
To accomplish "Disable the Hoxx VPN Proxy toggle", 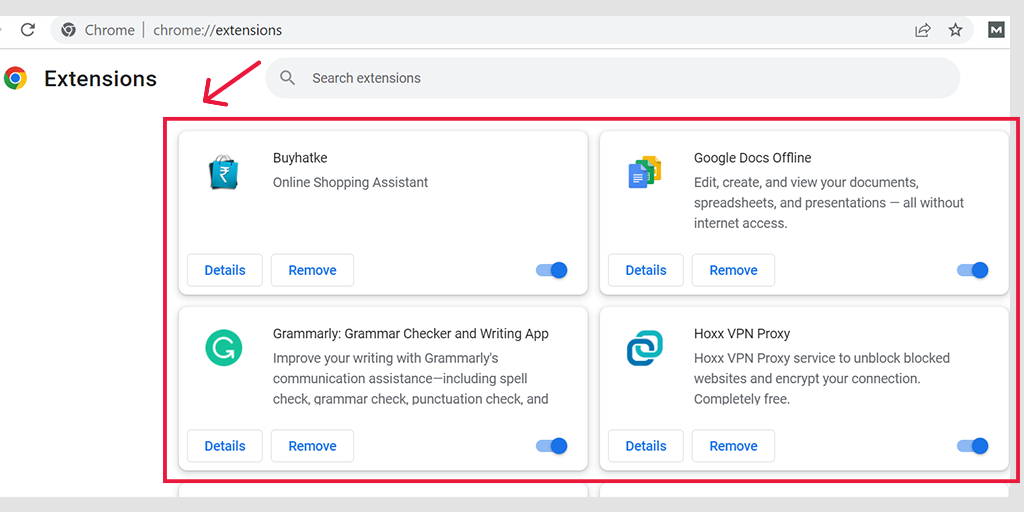I will point(973,446).
